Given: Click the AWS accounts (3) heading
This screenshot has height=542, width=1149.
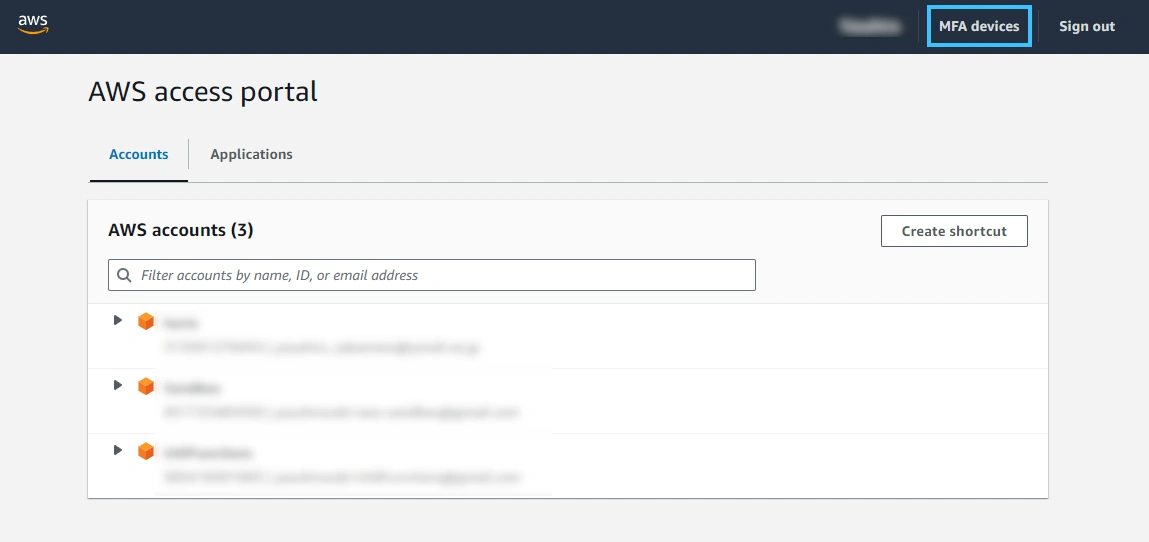Looking at the screenshot, I should [x=180, y=230].
